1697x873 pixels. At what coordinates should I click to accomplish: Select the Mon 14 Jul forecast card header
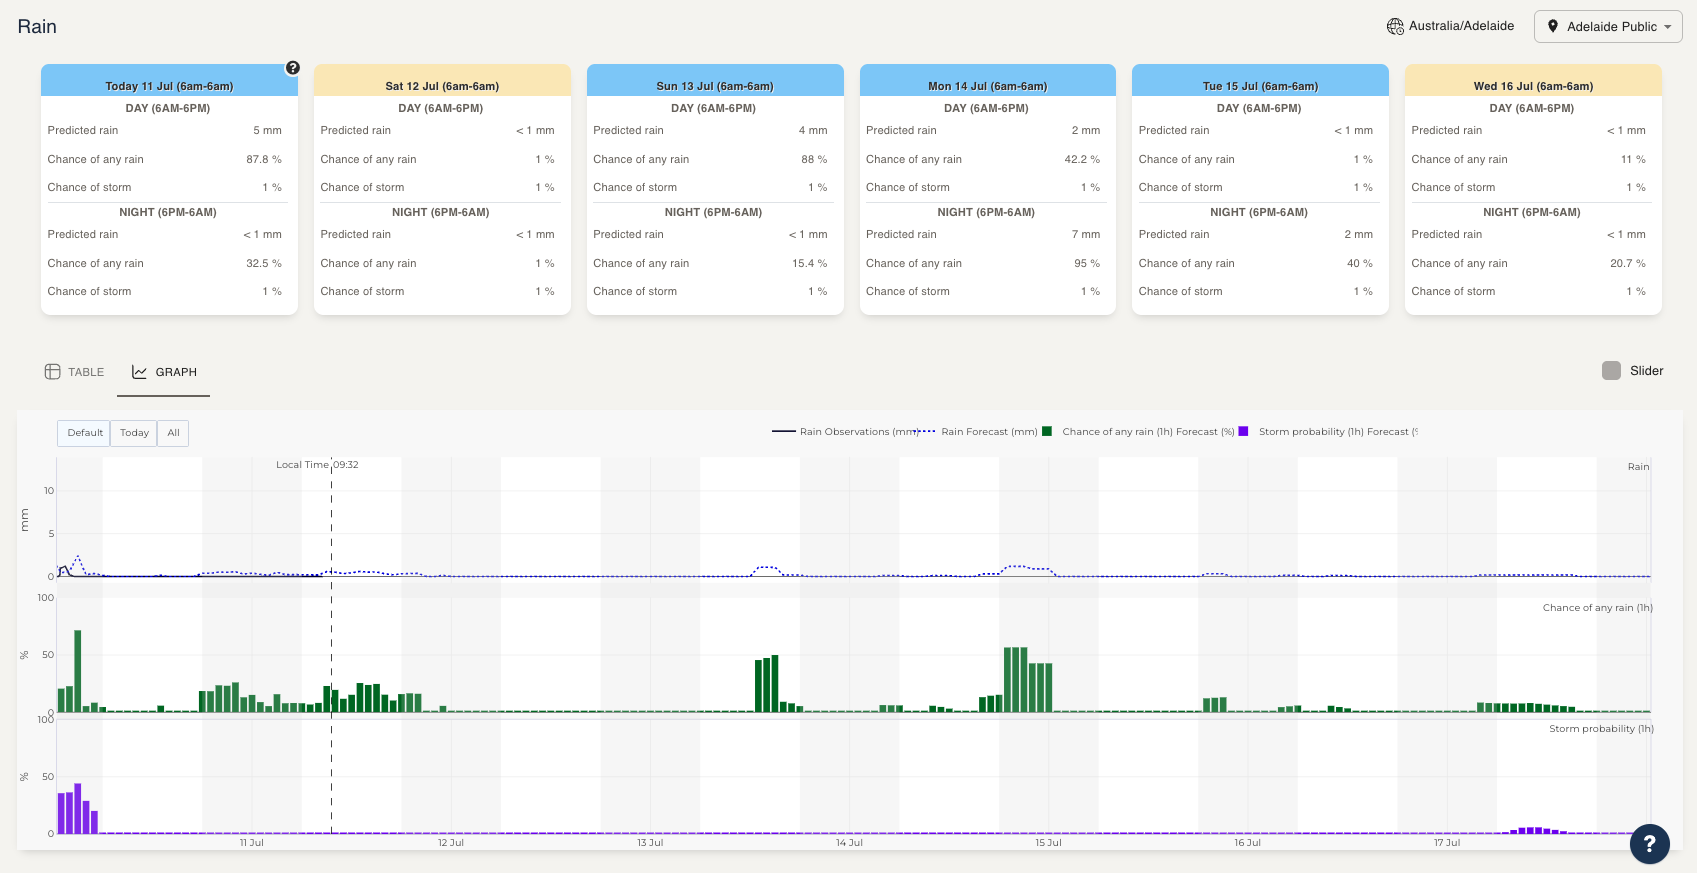tap(987, 85)
